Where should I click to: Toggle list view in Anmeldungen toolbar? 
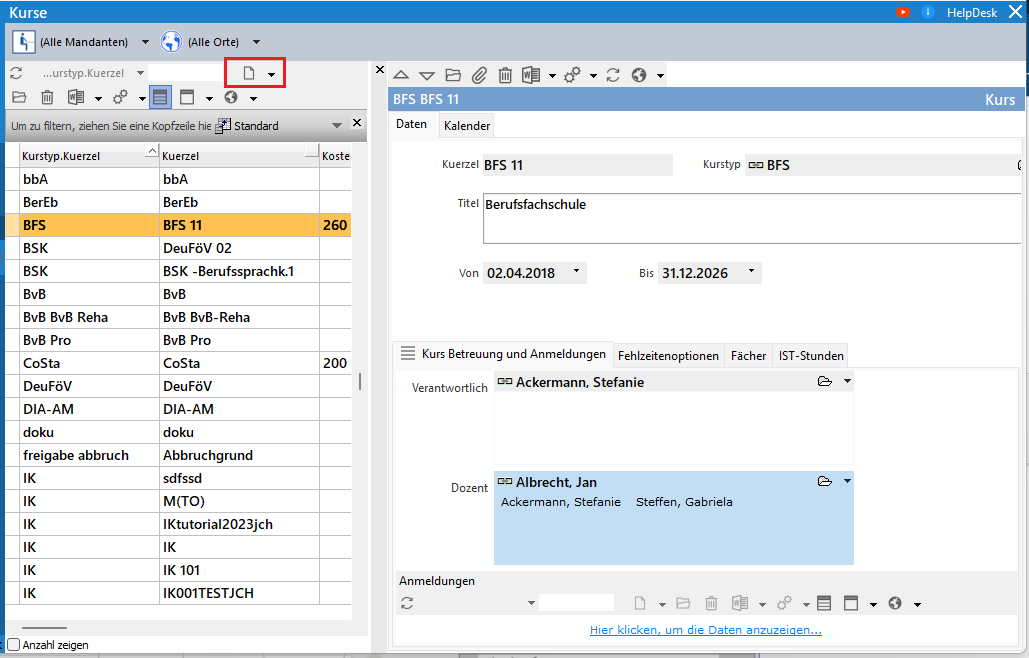824,603
